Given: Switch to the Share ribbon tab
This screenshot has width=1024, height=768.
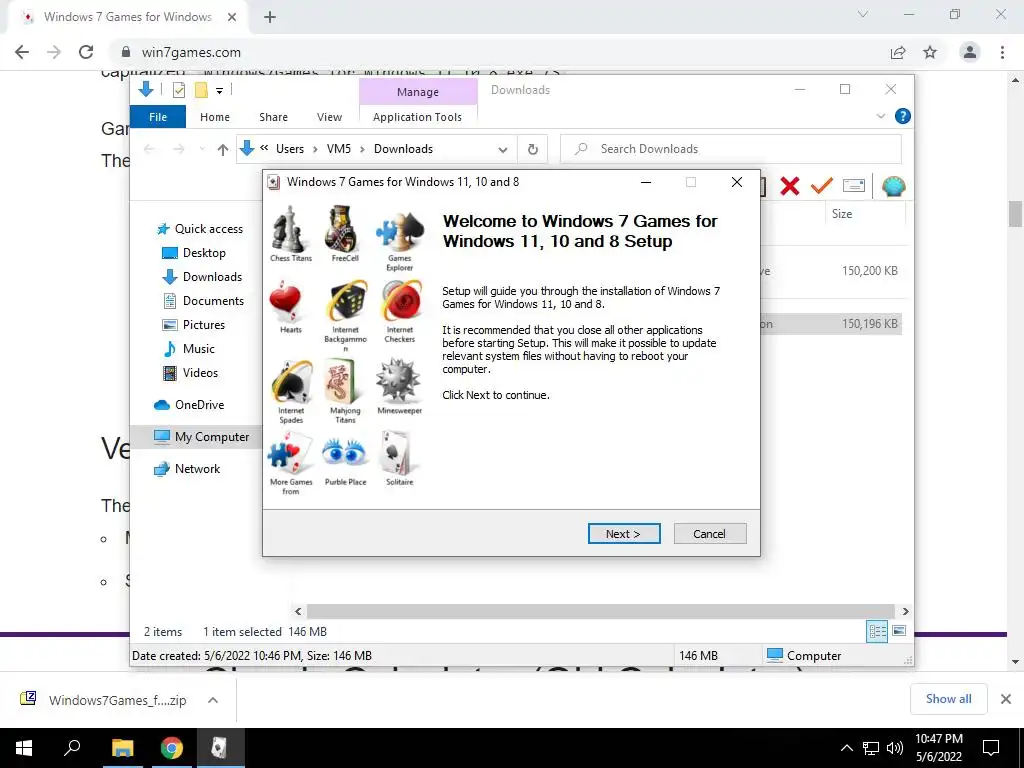Looking at the screenshot, I should tap(273, 117).
